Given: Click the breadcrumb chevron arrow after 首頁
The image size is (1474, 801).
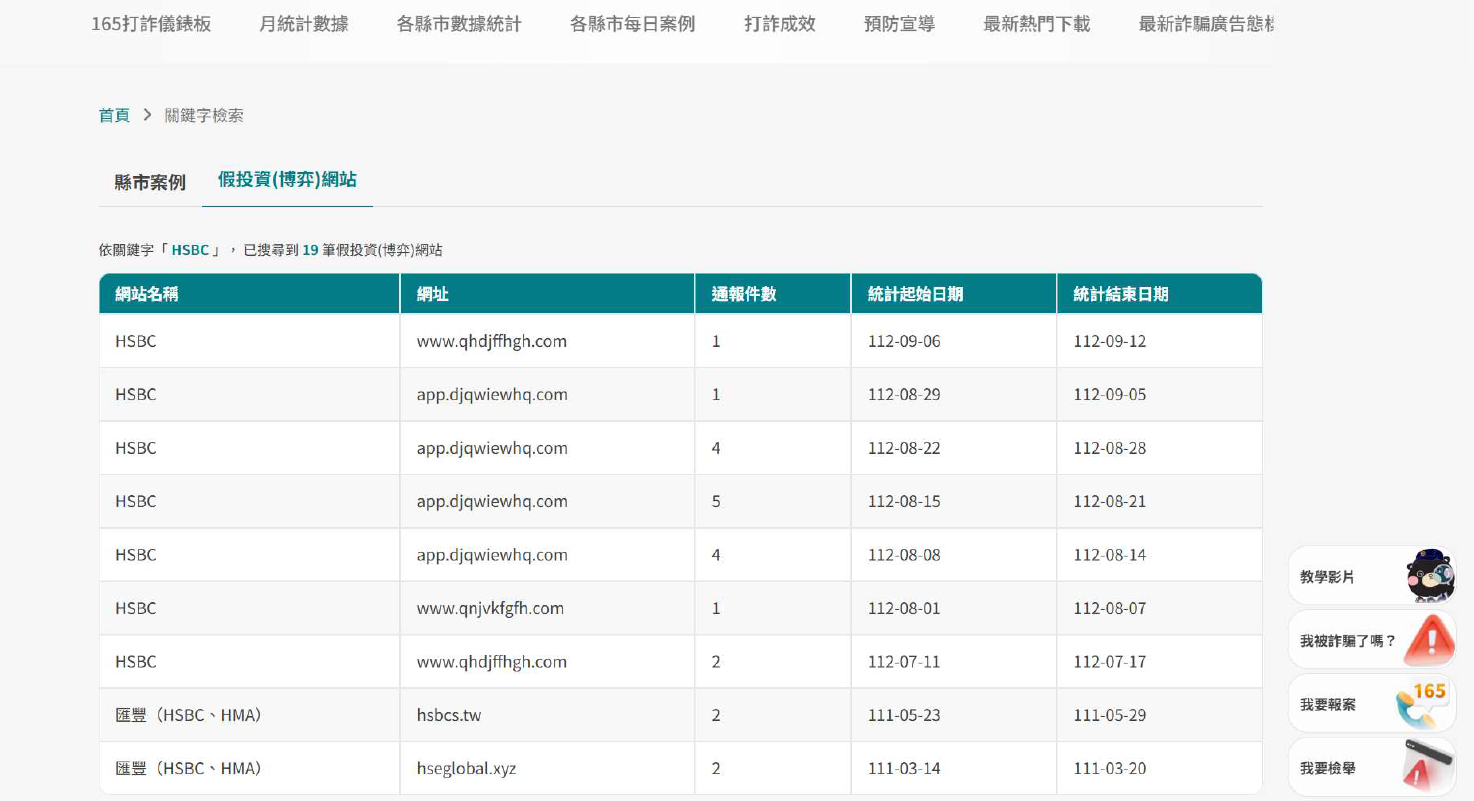Looking at the screenshot, I should 147,115.
